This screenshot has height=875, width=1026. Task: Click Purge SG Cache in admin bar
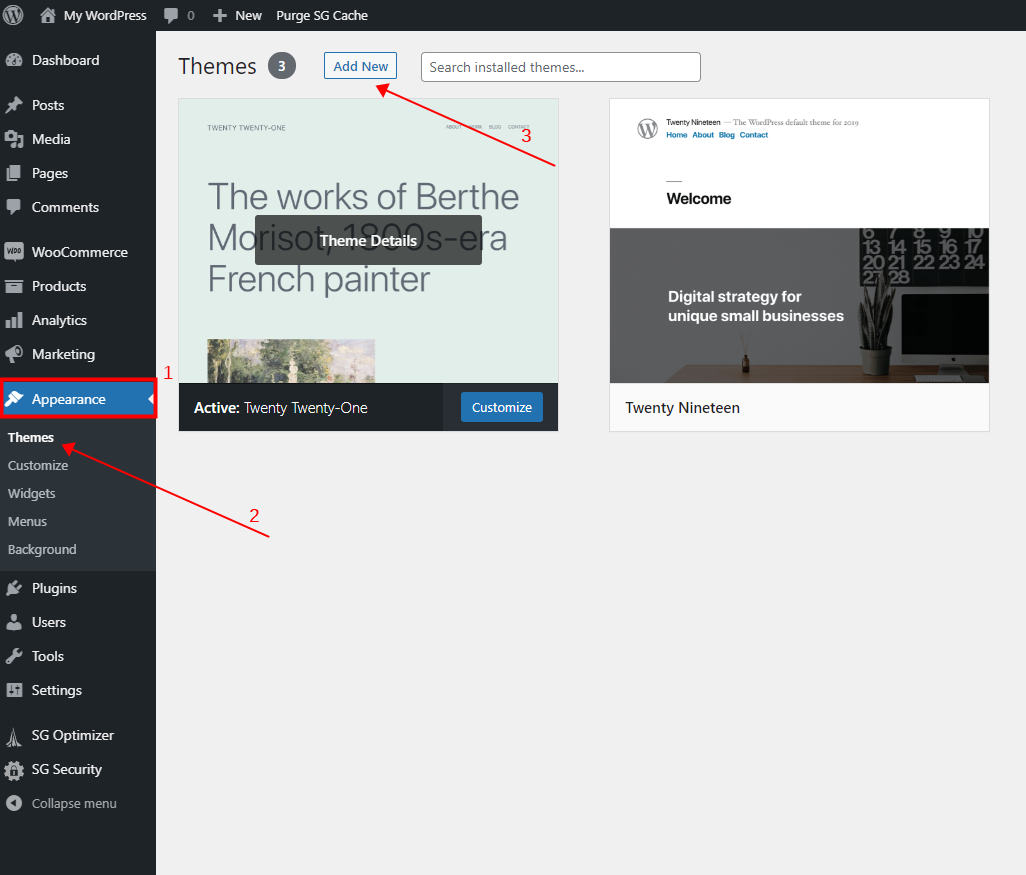click(x=322, y=16)
